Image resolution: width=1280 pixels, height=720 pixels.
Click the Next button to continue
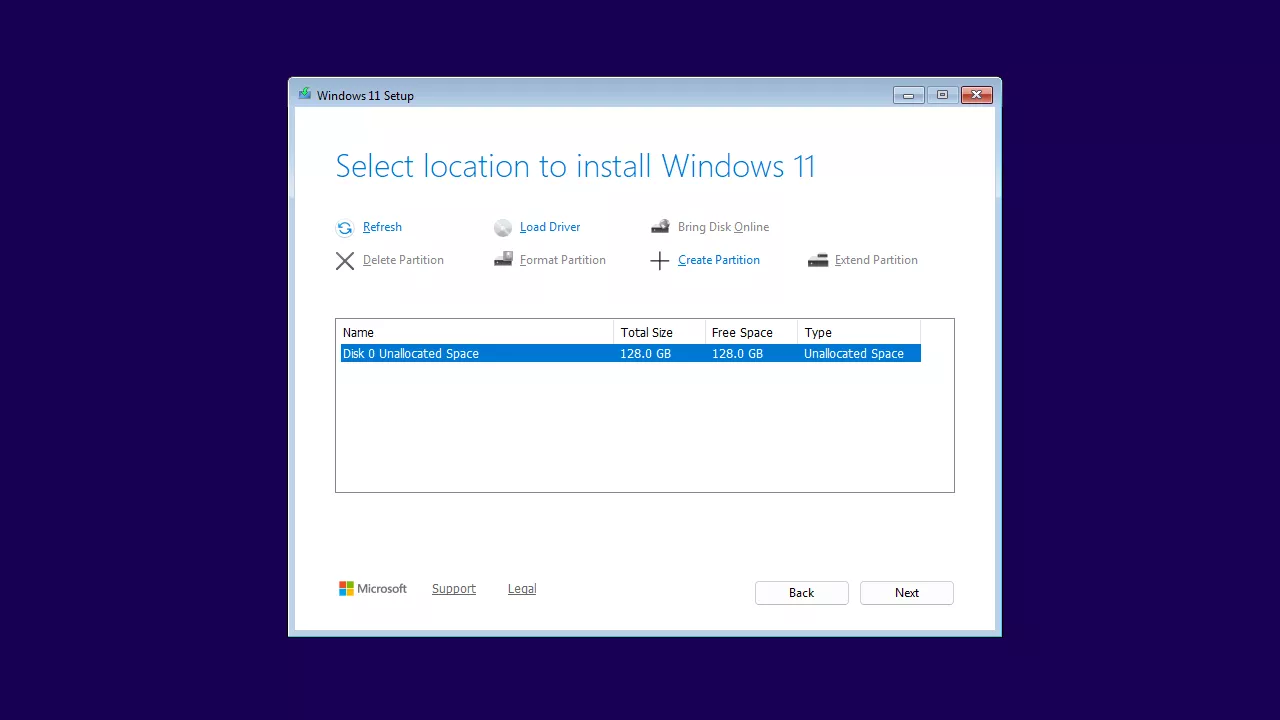pos(906,592)
